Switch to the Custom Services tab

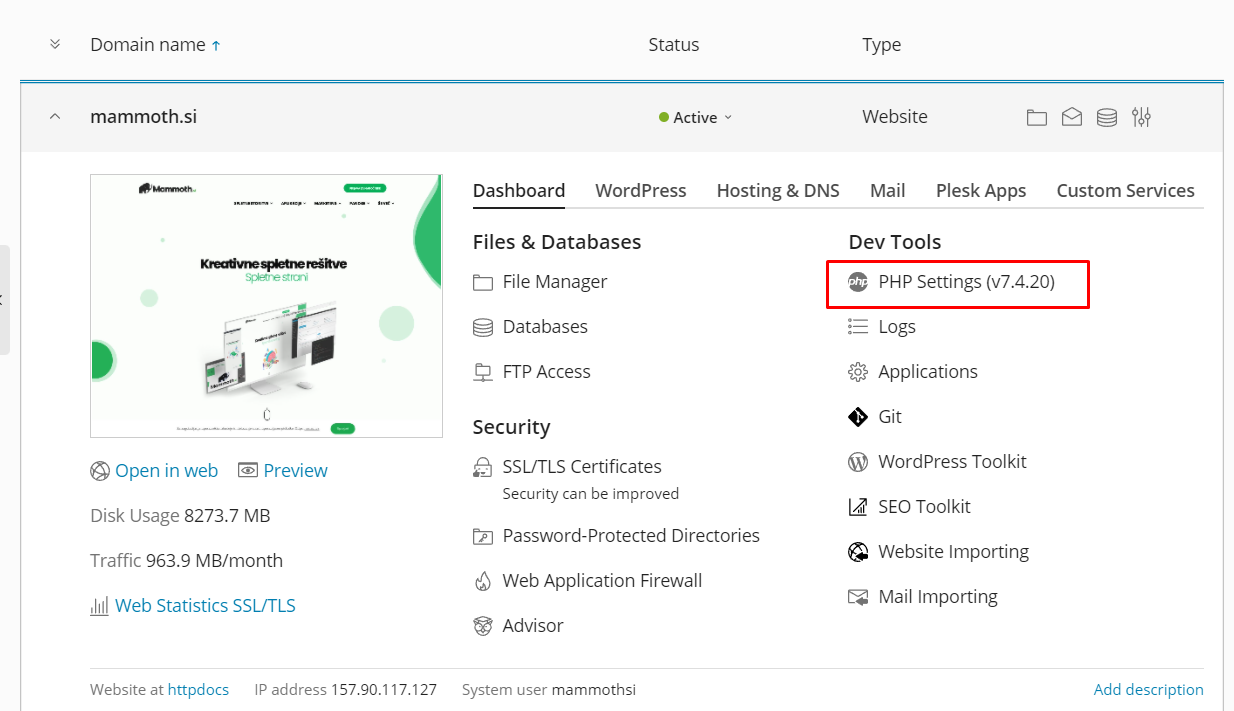(1126, 191)
